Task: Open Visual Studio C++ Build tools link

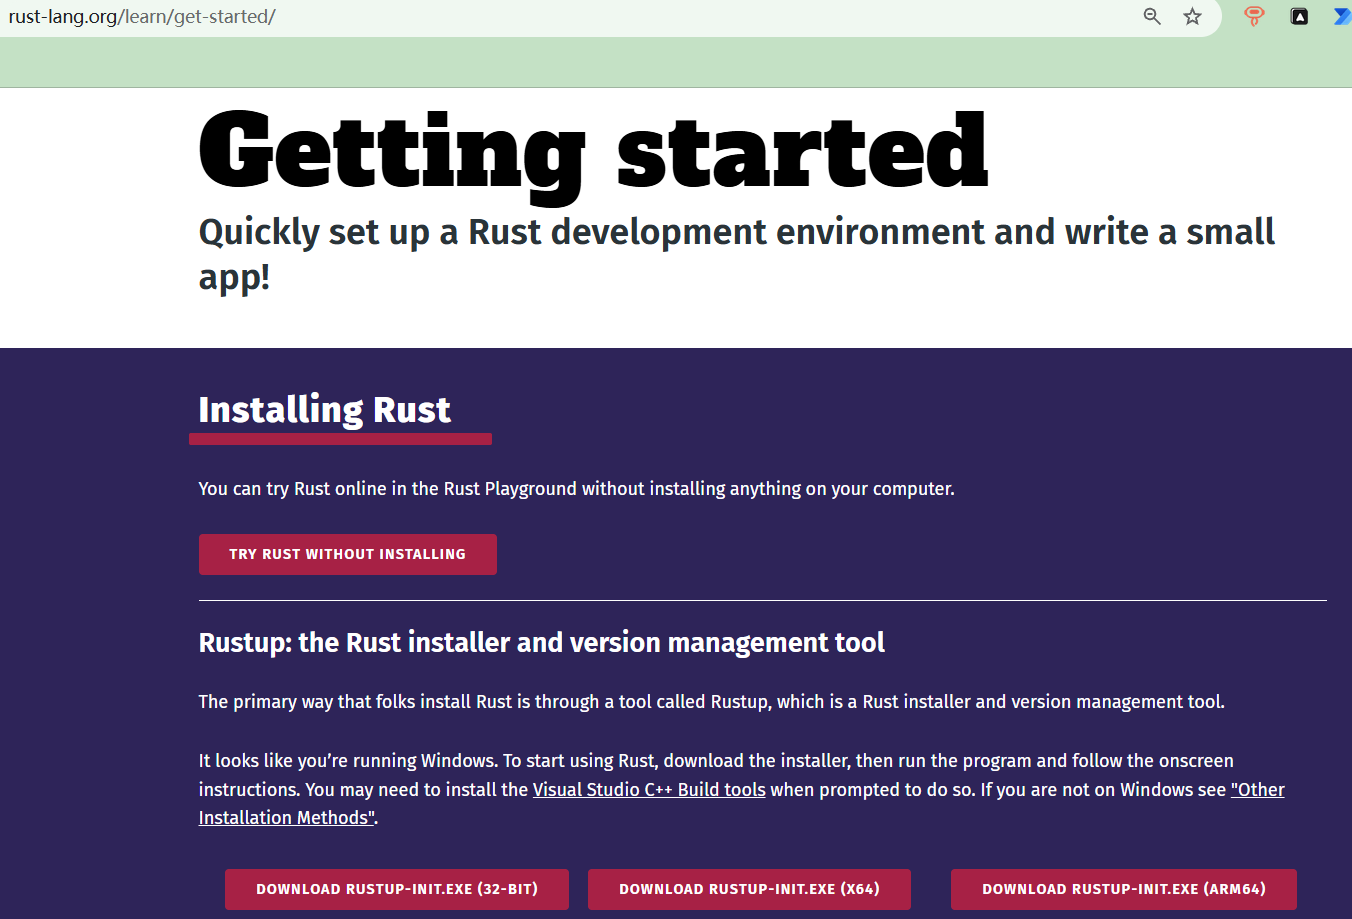Action: tap(649, 790)
